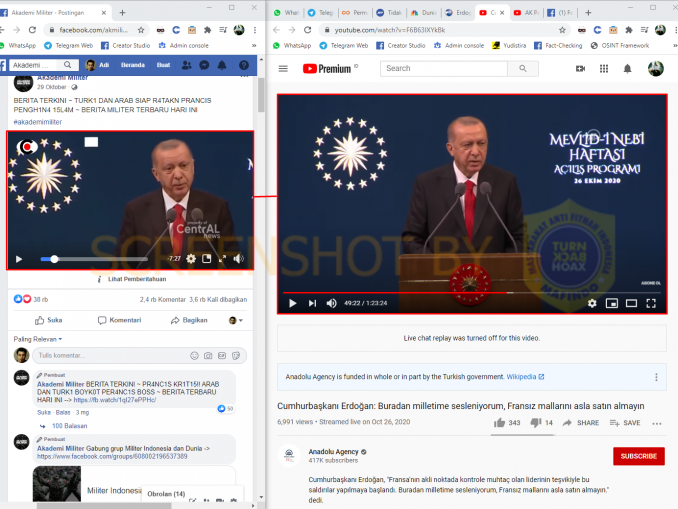Open the #akademimiliter hashtag
678x509 pixels.
(x=38, y=122)
